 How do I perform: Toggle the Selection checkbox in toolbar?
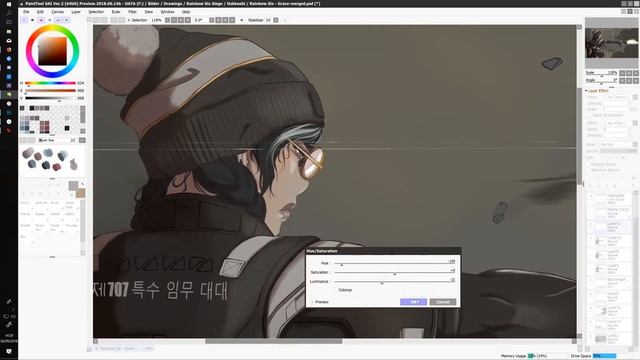click(129, 20)
